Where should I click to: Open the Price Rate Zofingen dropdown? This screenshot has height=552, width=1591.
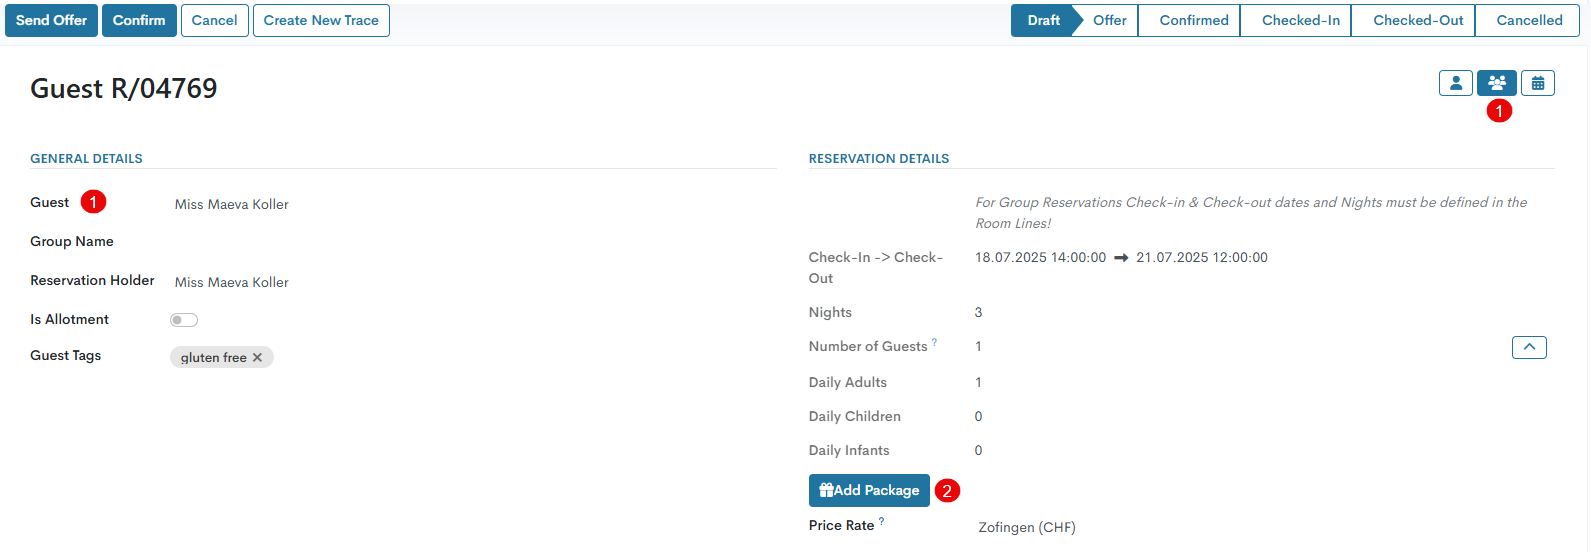[1026, 528]
